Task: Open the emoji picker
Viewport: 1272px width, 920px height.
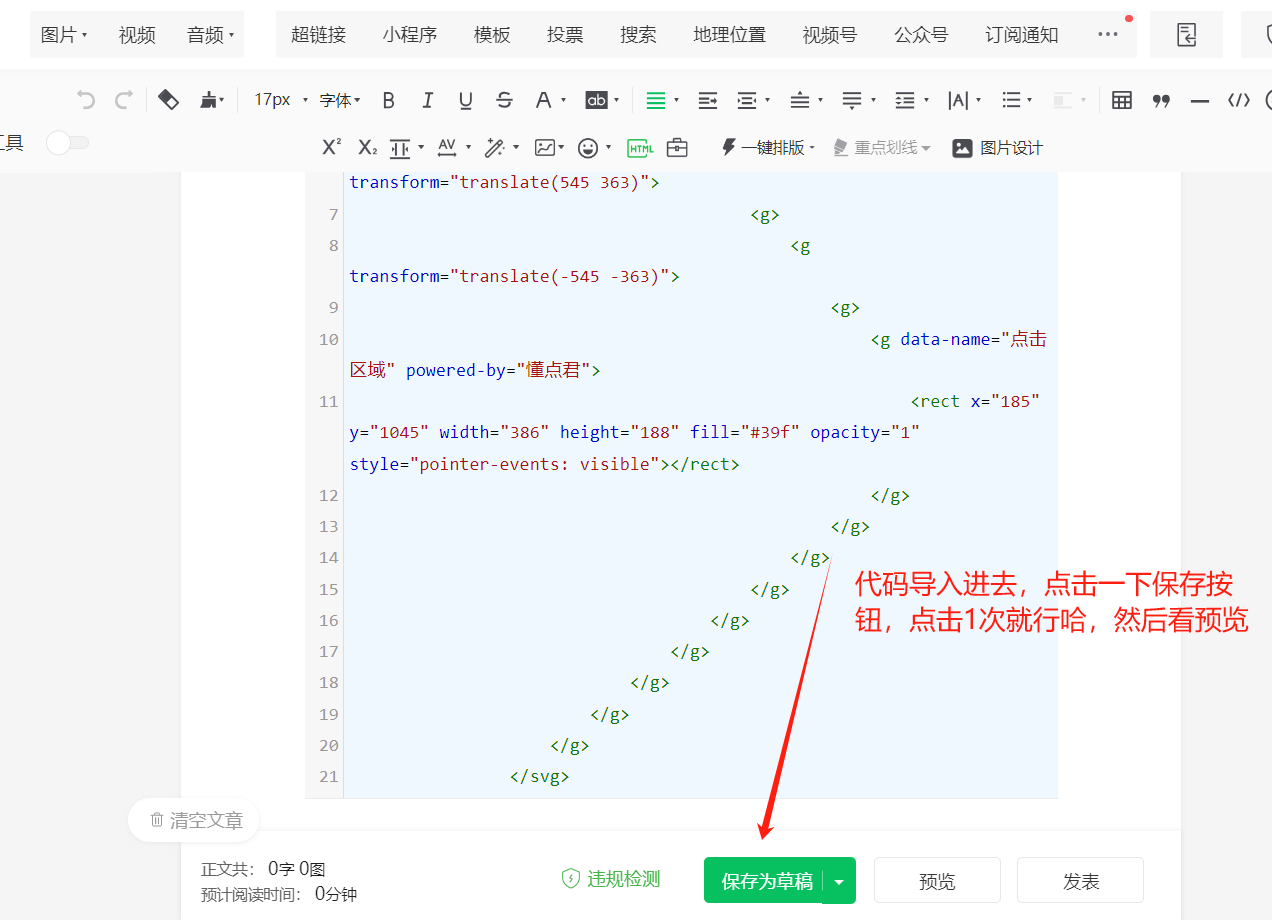Action: [589, 147]
